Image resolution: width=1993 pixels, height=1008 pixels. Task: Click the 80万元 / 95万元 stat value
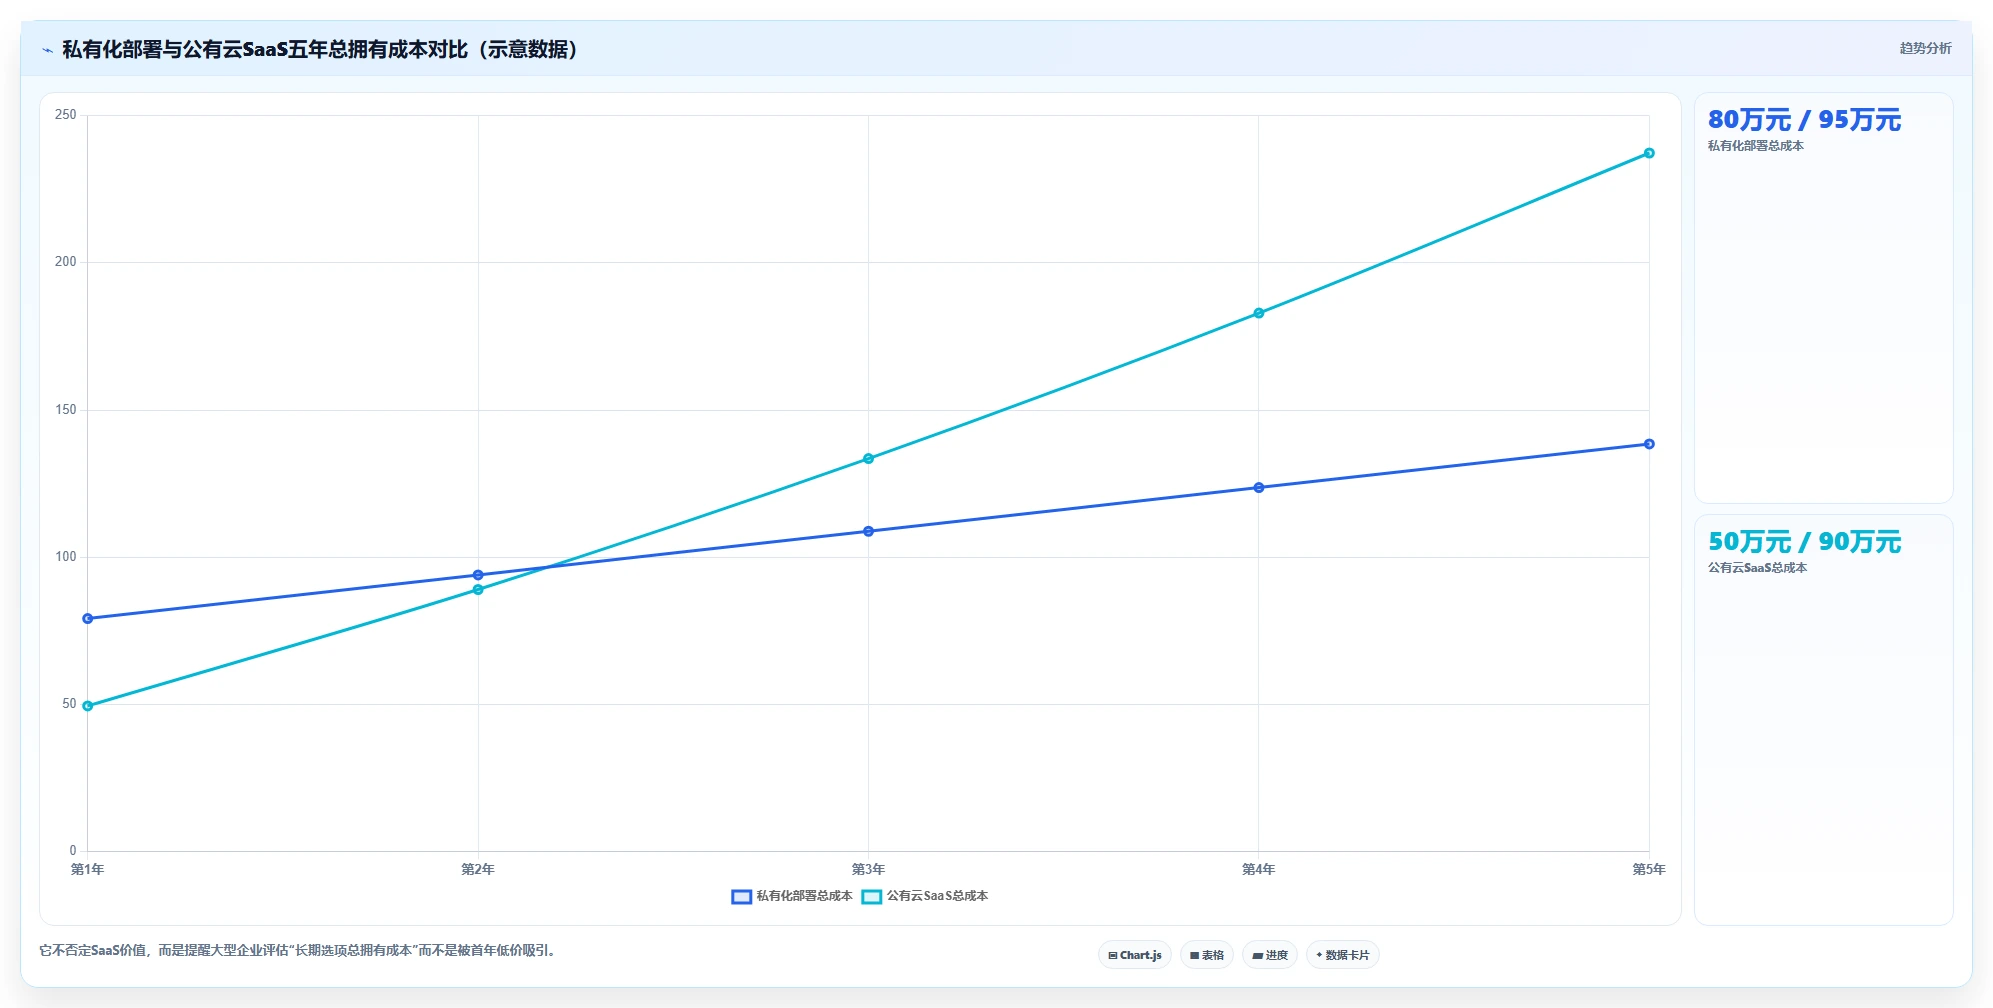(1804, 120)
